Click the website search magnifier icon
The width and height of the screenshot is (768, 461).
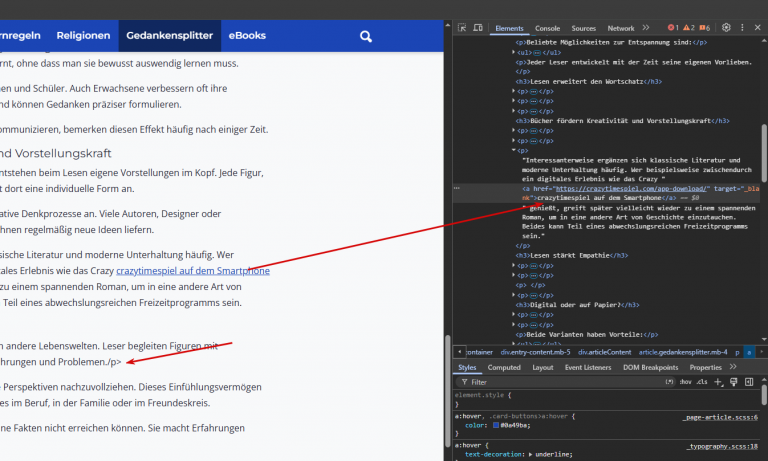coord(366,36)
